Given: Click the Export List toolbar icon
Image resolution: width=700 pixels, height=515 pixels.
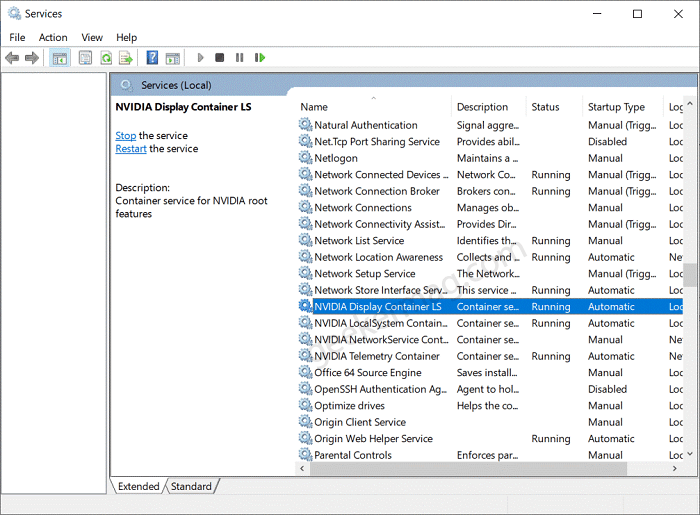Looking at the screenshot, I should coord(126,58).
